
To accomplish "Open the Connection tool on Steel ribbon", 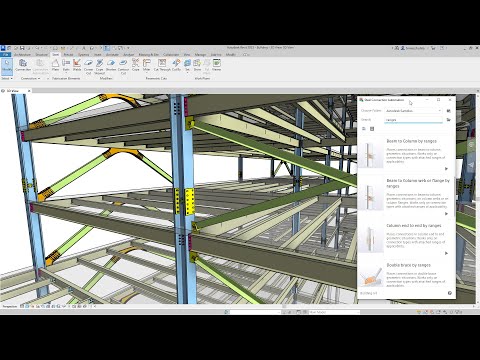I will pyautogui.click(x=23, y=65).
